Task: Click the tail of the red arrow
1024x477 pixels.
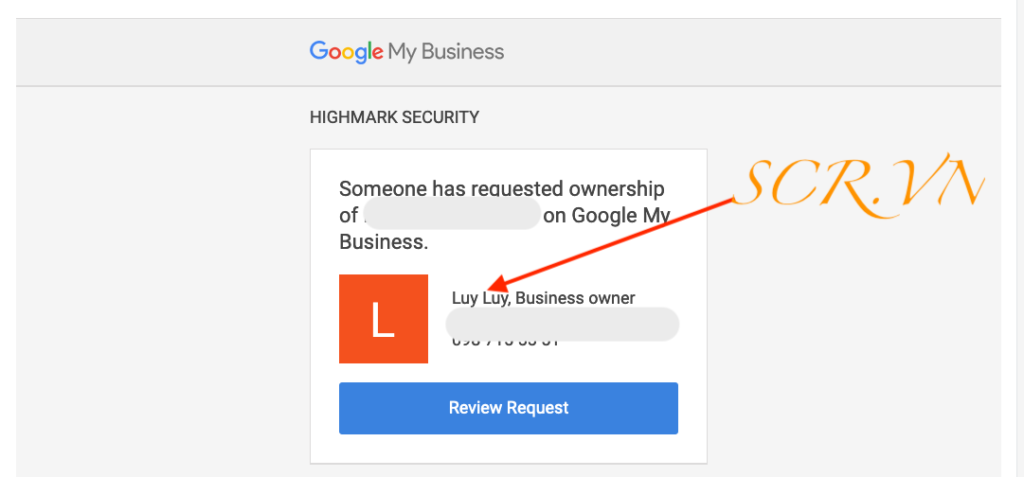Action: click(728, 200)
